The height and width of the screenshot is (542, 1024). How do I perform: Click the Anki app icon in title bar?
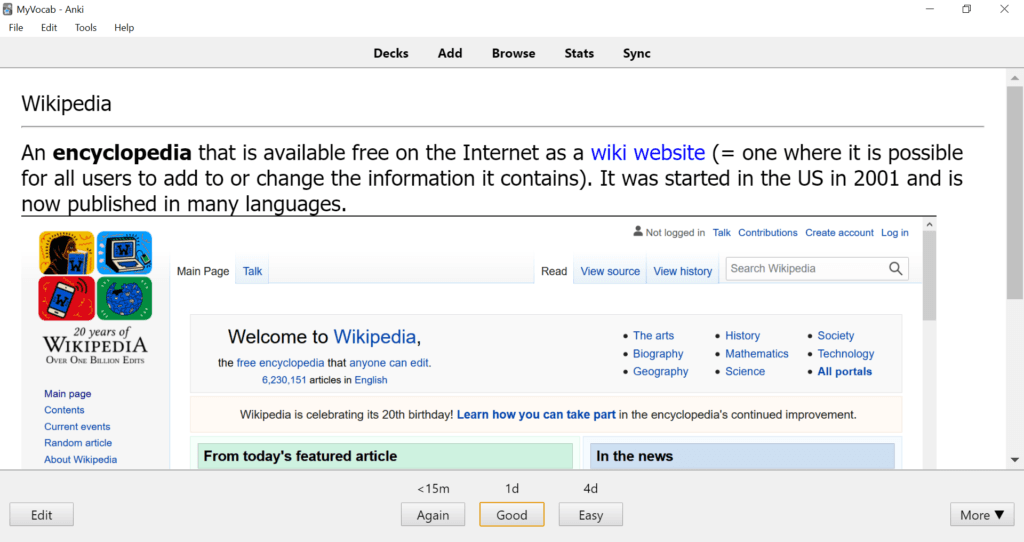[x=8, y=9]
